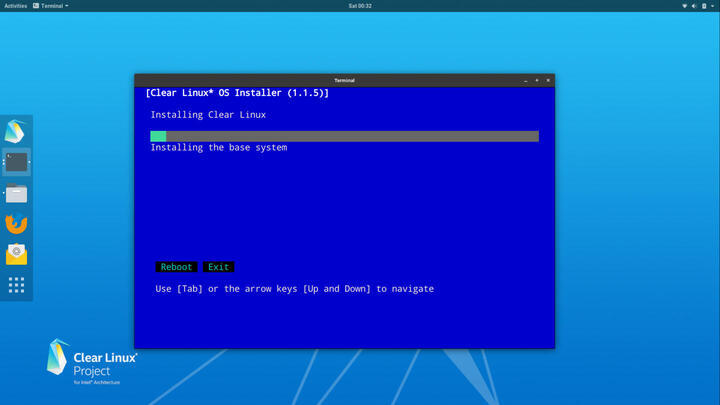The width and height of the screenshot is (720, 405).
Task: Launch the Files manager from dock
Action: [x=17, y=193]
